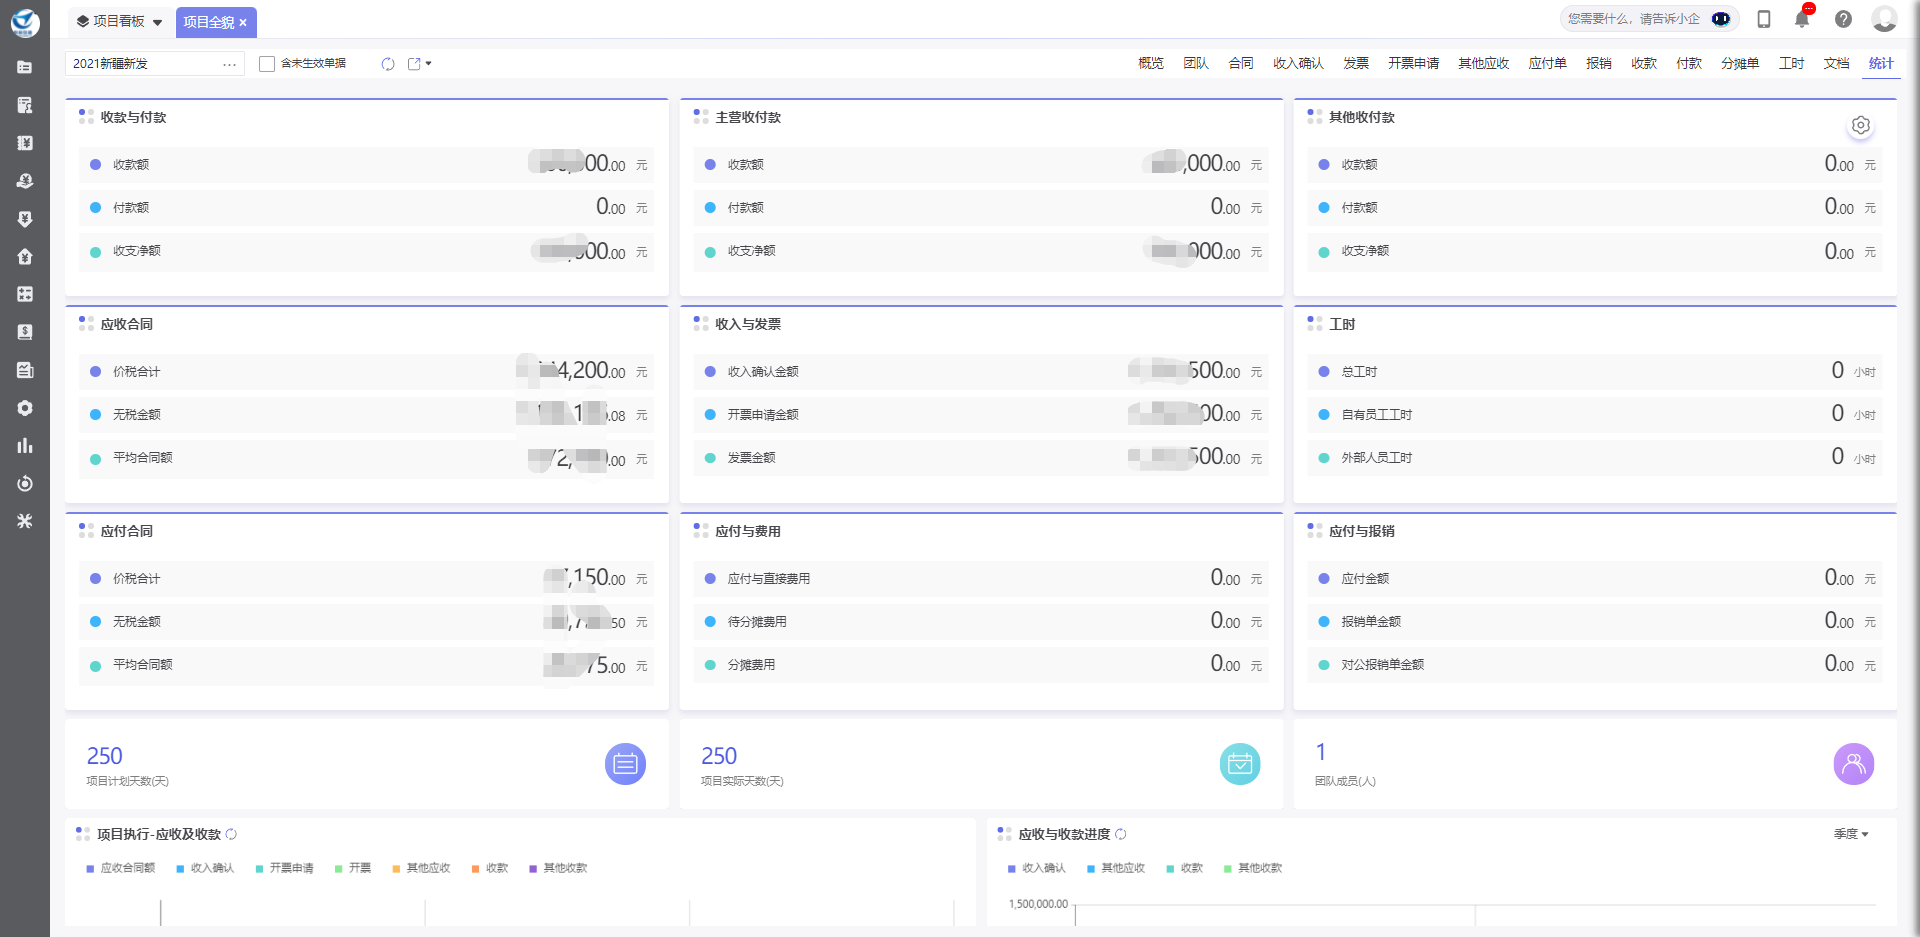Refresh the 应收与收款进度 chart
Image resolution: width=1920 pixels, height=937 pixels.
point(1121,834)
